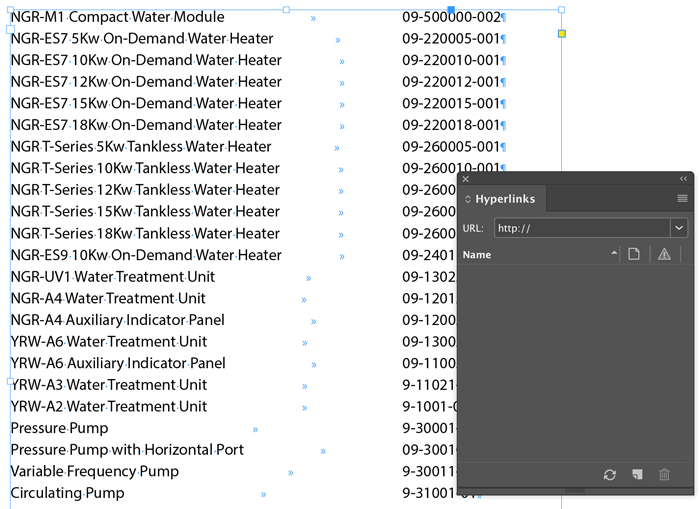Create a new hyperlink

pos(638,474)
